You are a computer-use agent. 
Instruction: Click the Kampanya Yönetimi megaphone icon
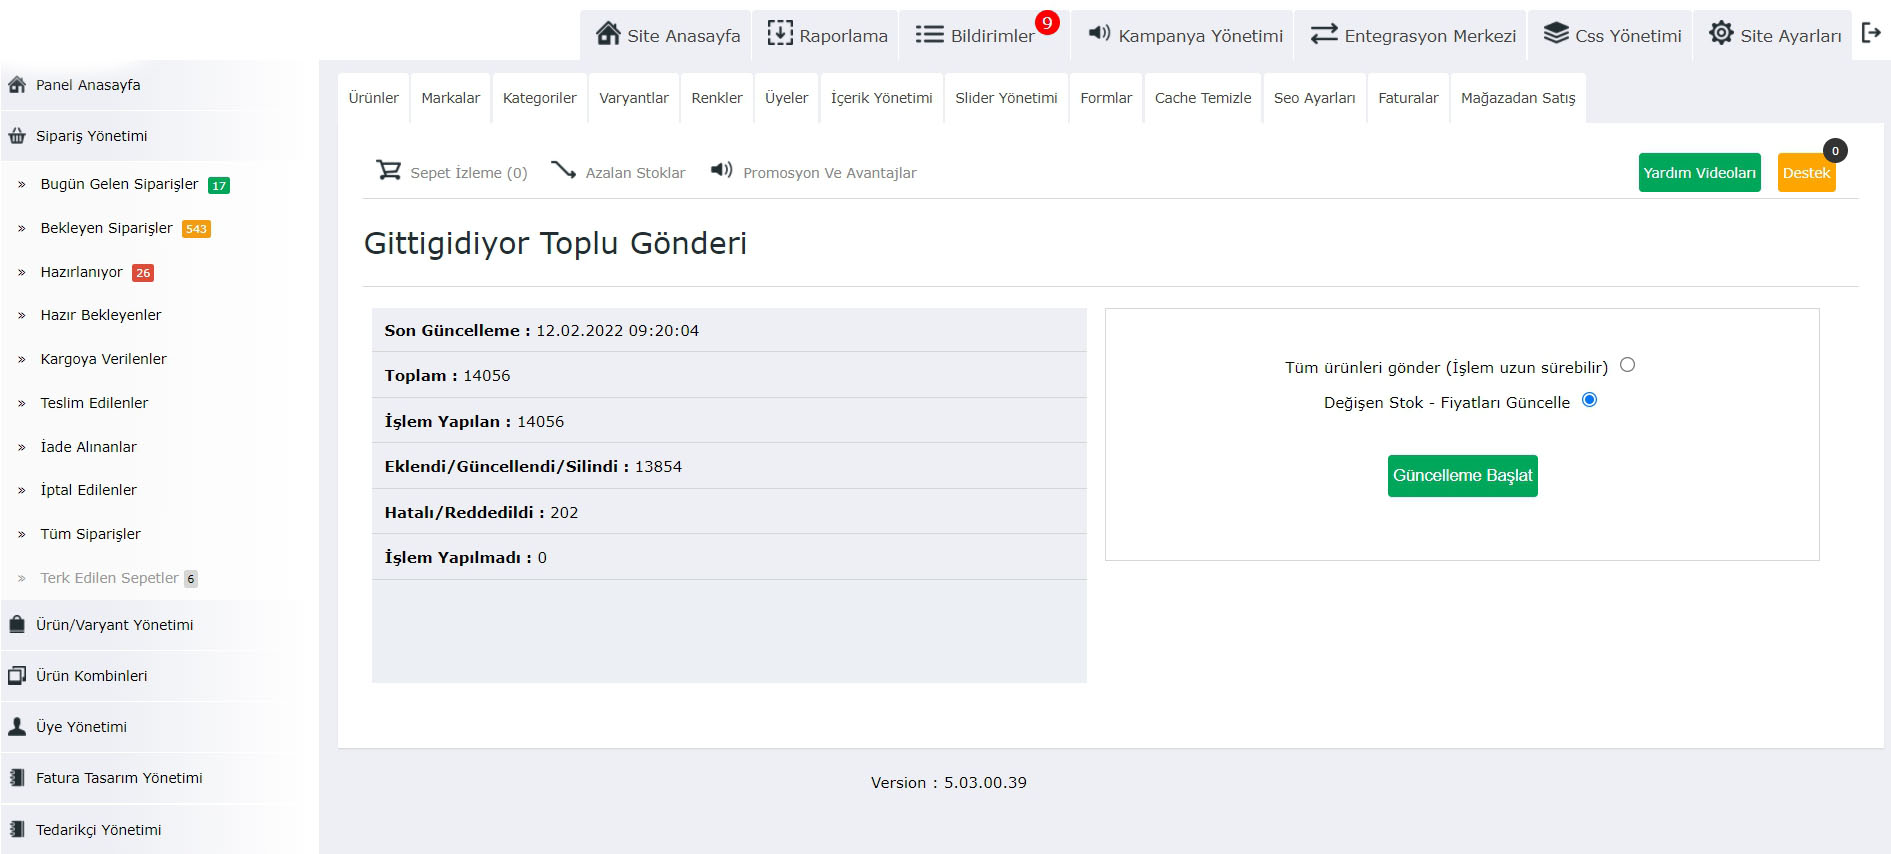(1099, 33)
